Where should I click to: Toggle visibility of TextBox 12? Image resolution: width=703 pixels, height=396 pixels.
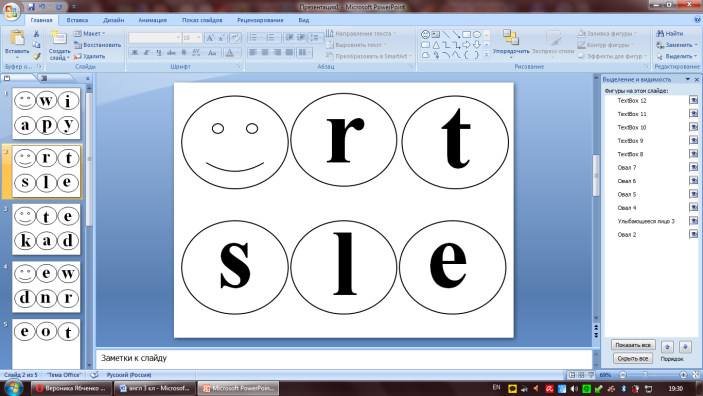coord(693,100)
